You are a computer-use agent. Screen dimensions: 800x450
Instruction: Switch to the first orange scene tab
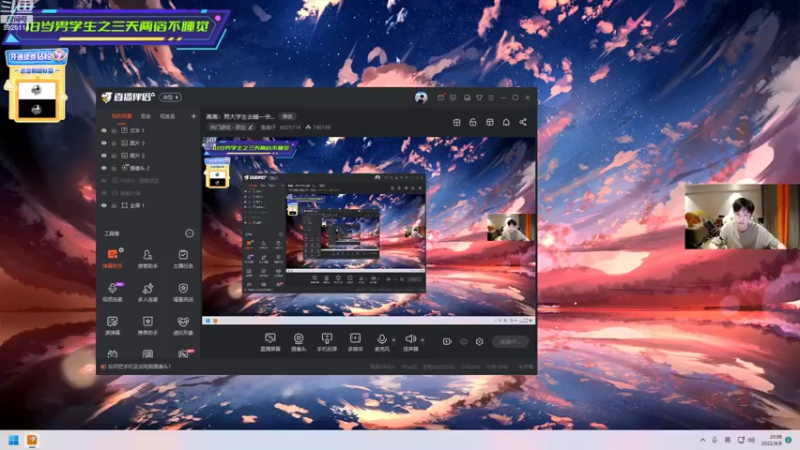pyautogui.click(x=121, y=116)
